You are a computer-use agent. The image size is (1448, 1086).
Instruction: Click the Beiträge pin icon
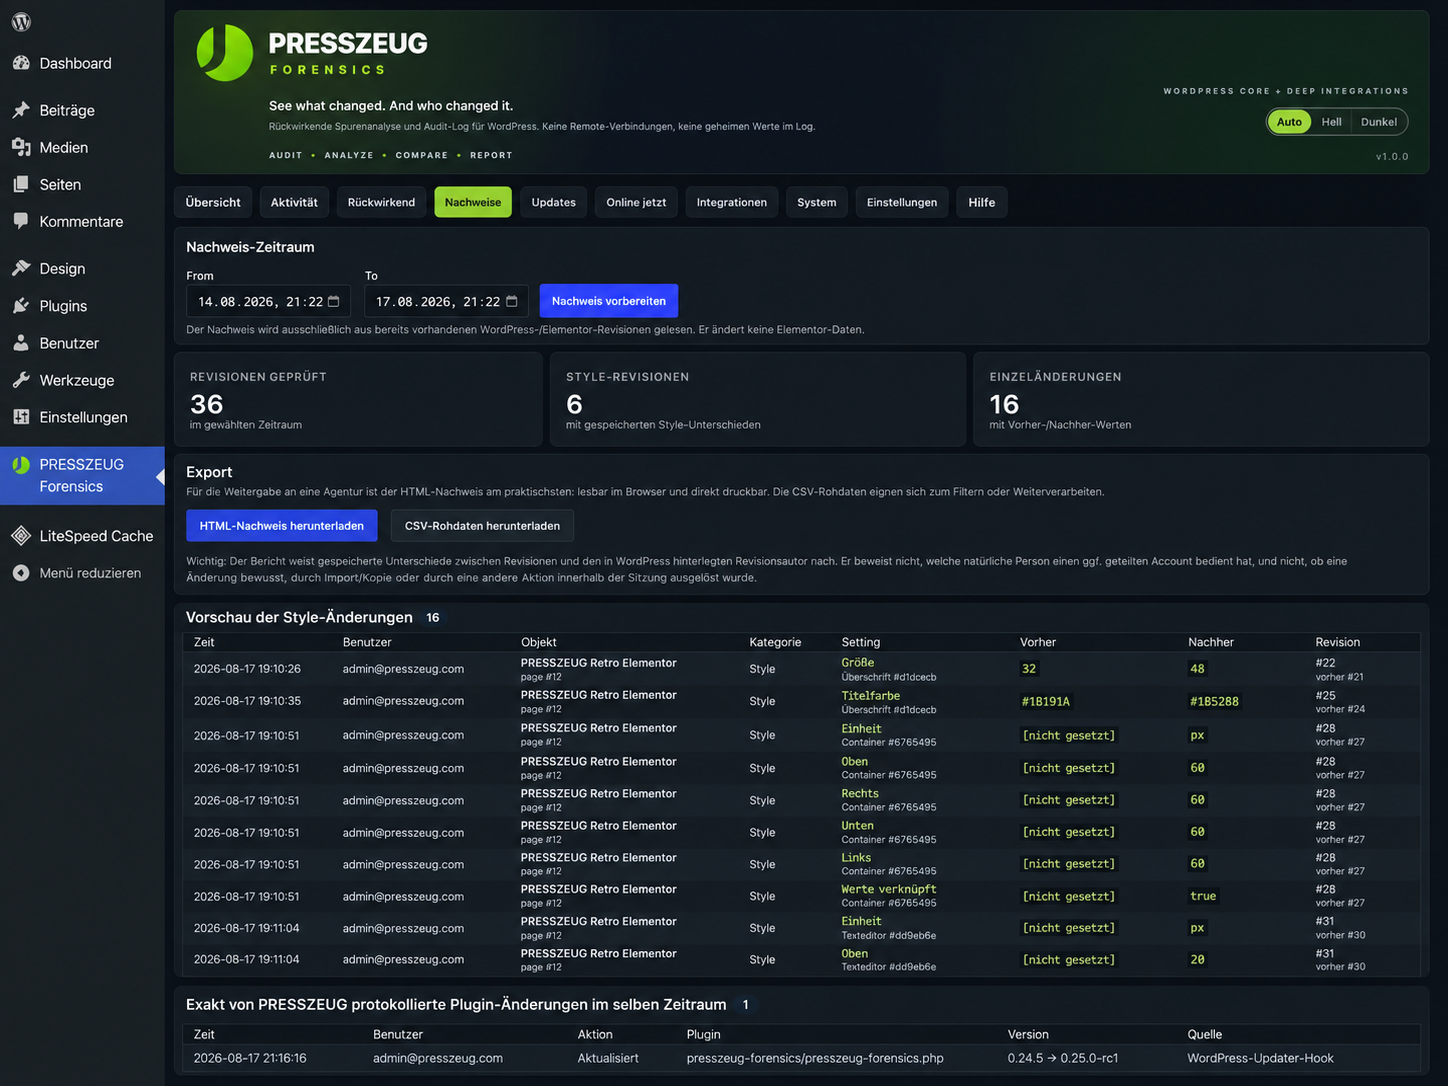click(x=21, y=110)
